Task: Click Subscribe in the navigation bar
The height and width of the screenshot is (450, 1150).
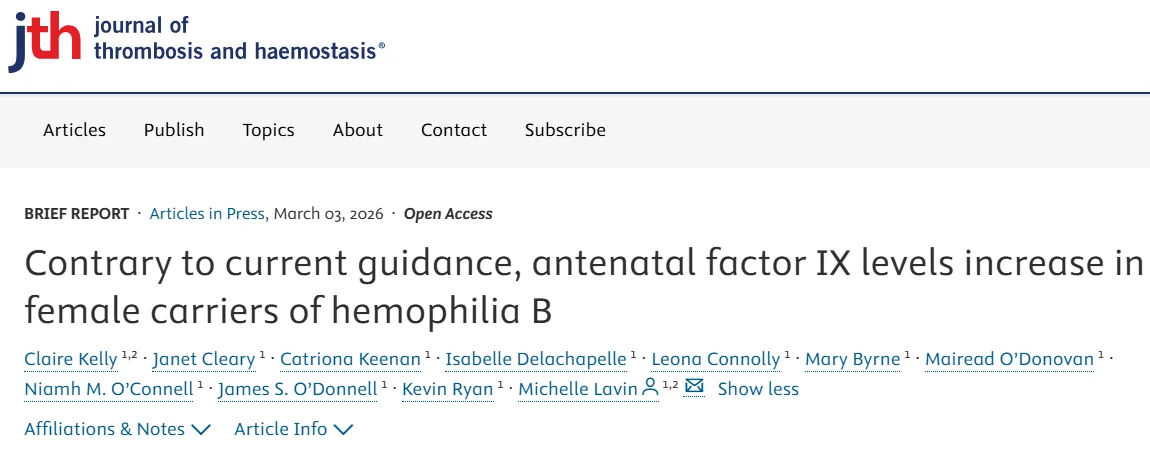Action: [x=565, y=130]
